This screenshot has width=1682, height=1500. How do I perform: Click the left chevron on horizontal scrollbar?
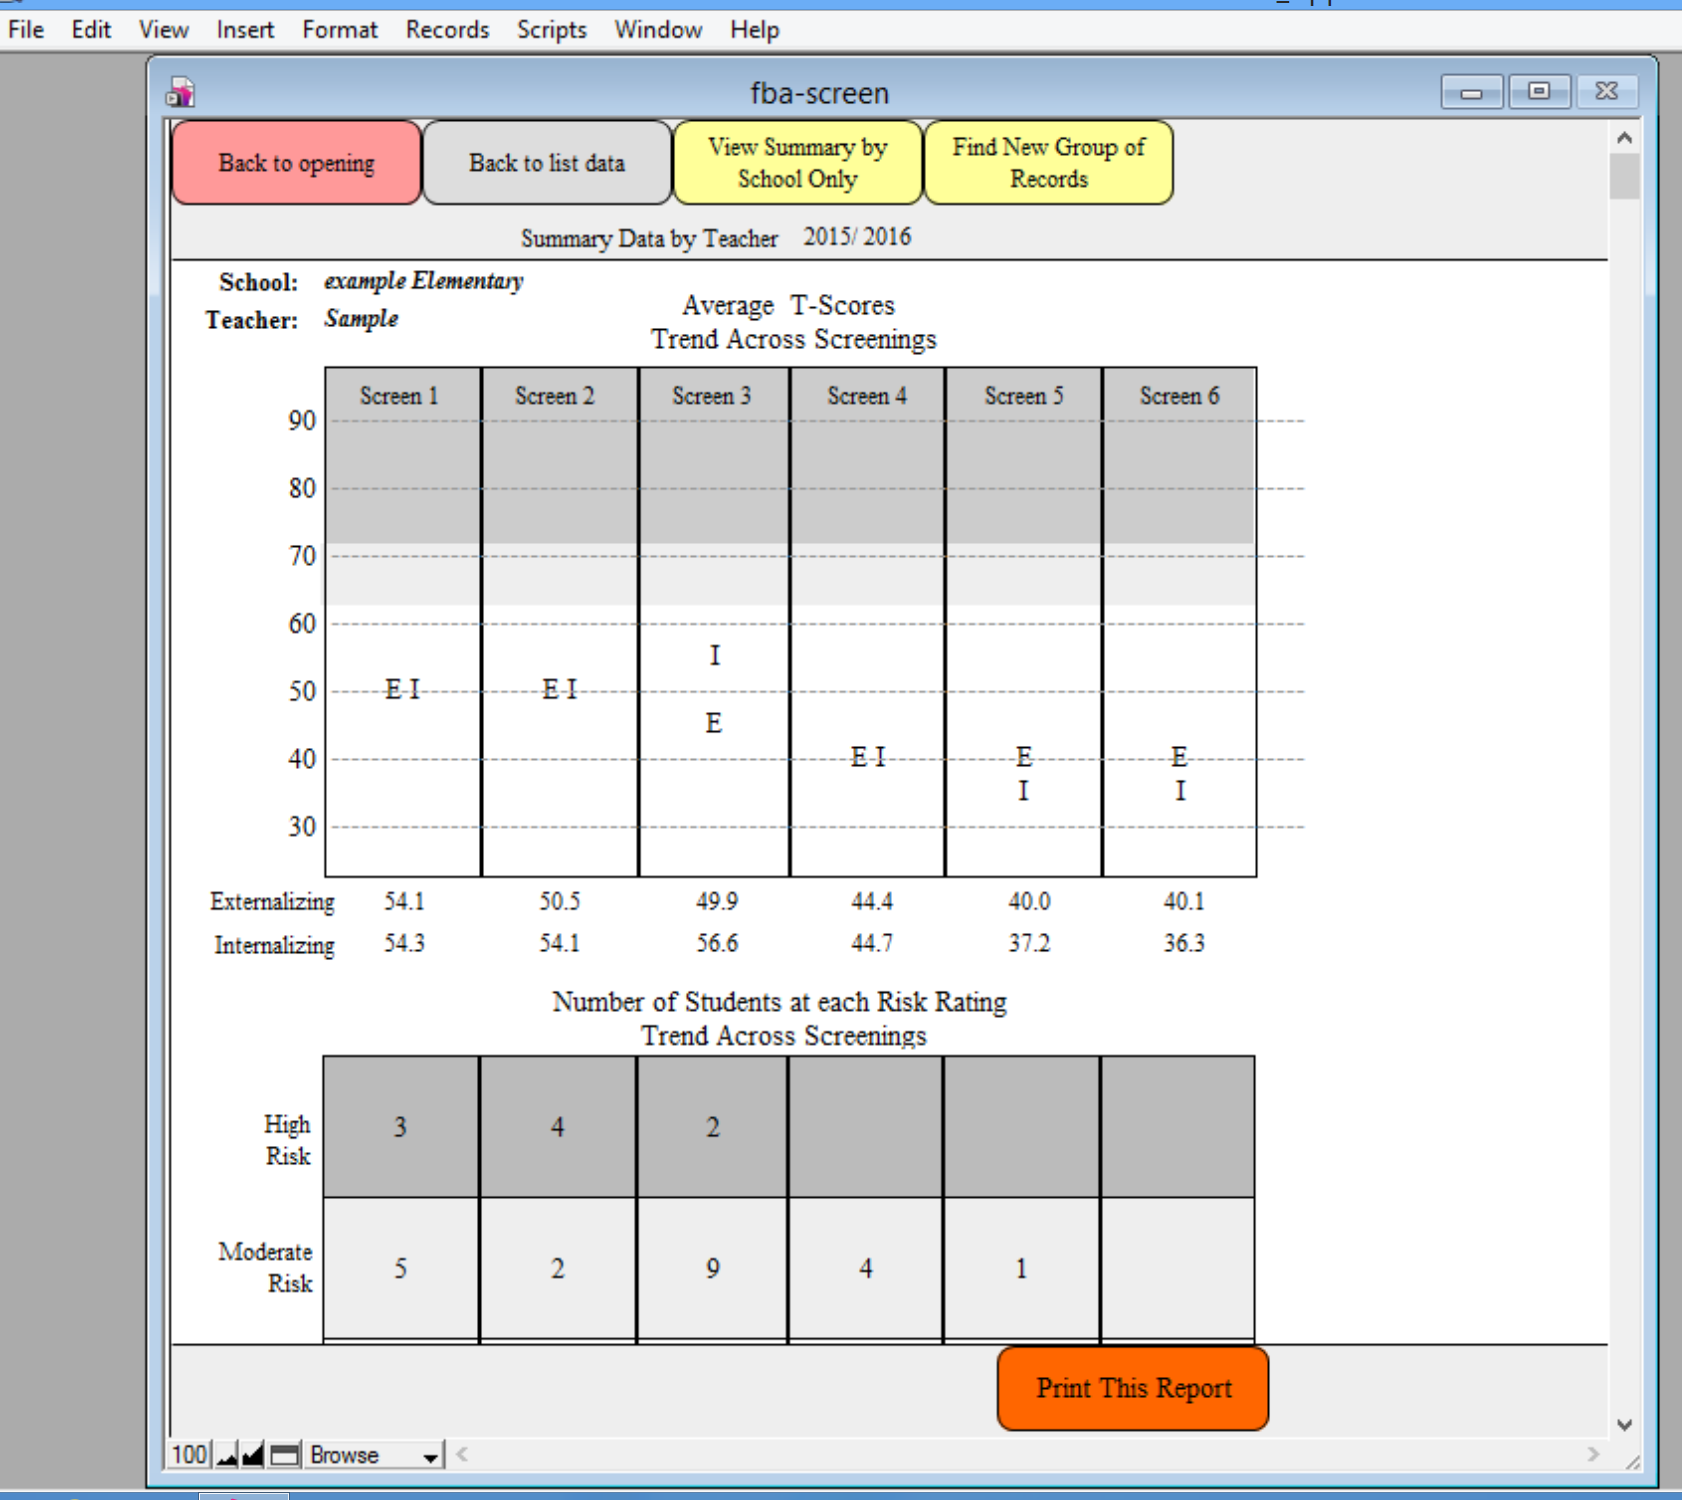coord(460,1456)
